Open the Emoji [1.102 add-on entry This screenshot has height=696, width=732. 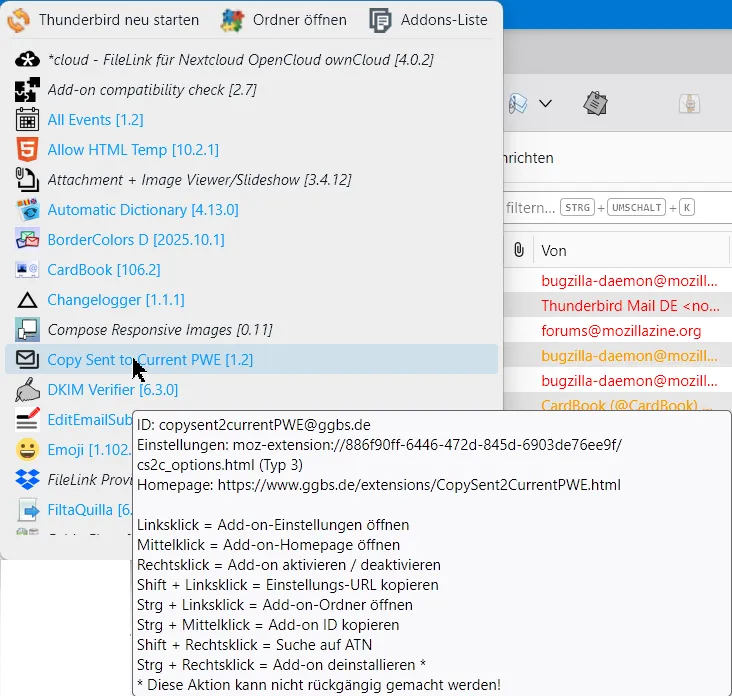pyautogui.click(x=69, y=450)
